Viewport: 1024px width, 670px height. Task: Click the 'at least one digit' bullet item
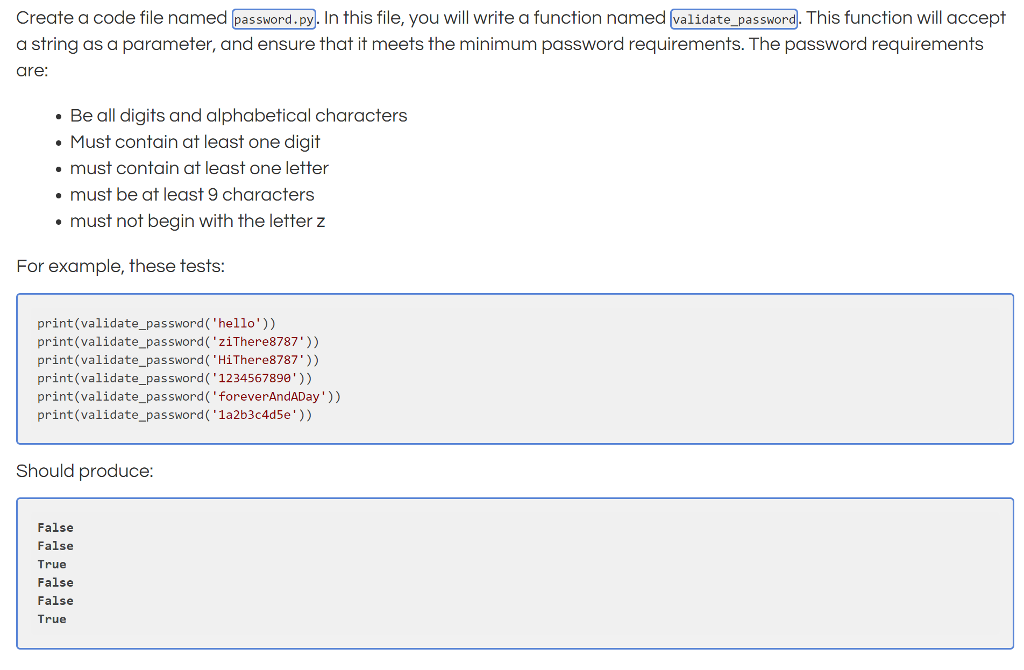[194, 142]
